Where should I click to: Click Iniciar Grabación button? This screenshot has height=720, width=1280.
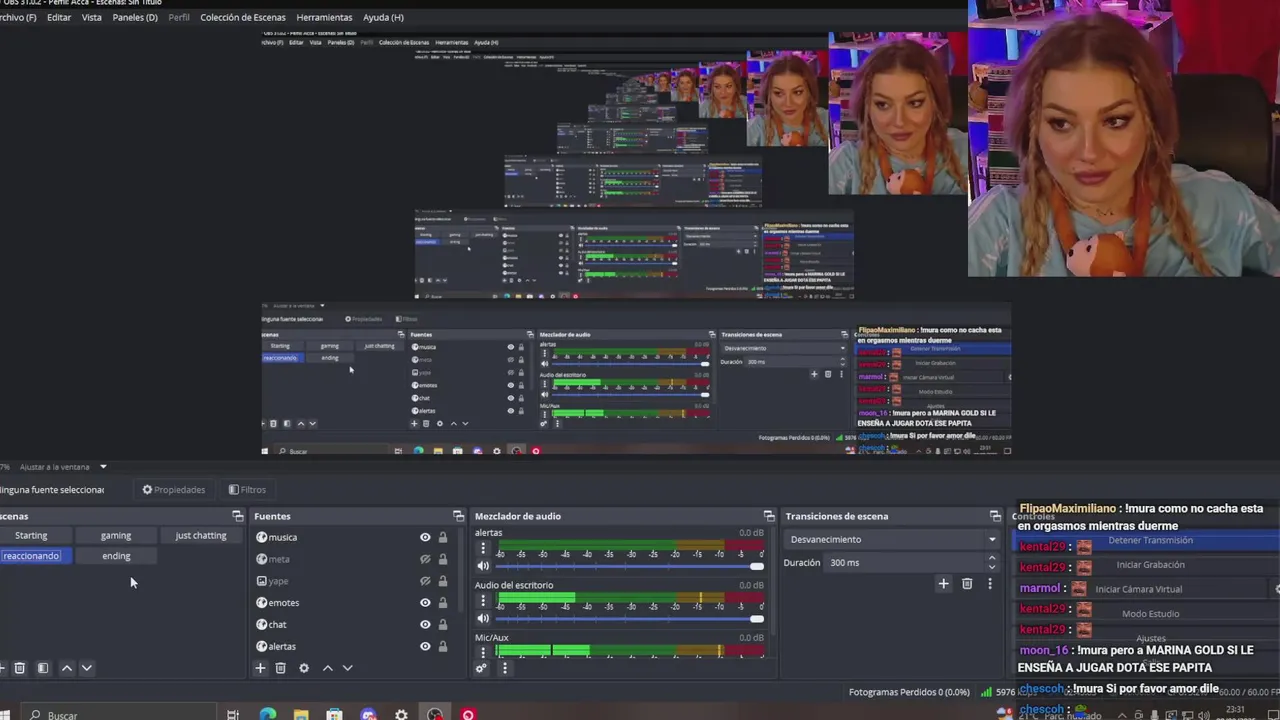[x=1150, y=565]
